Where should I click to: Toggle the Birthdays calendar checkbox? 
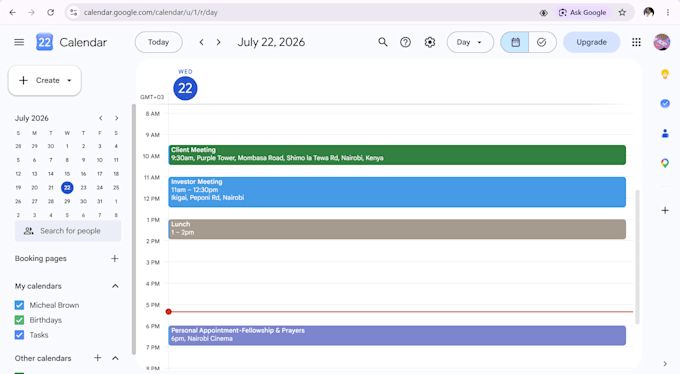coord(20,320)
